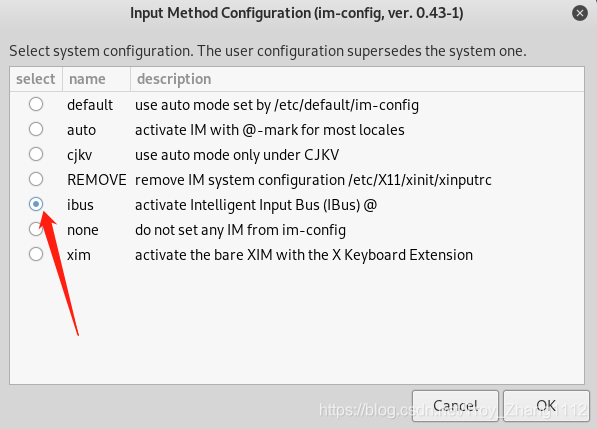Image resolution: width=597 pixels, height=429 pixels.
Task: Toggle the ibus radio button
Action: click(x=36, y=204)
